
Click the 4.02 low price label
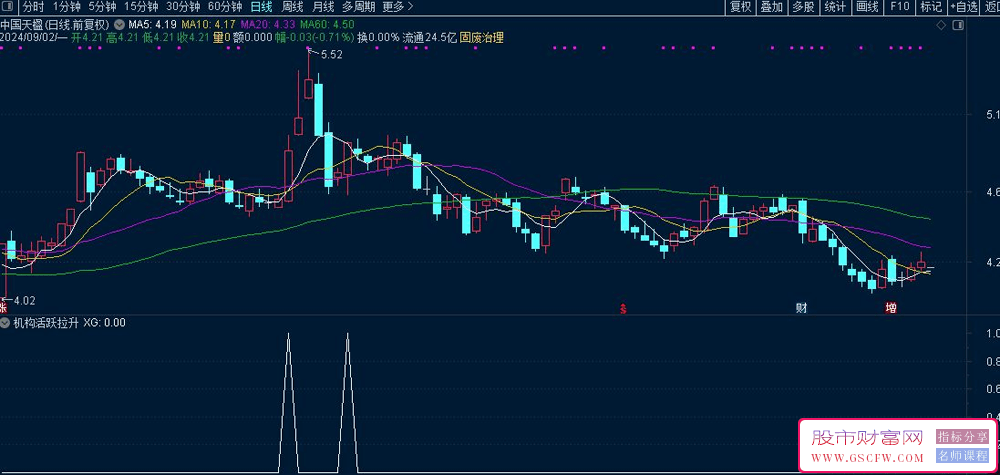(x=24, y=300)
